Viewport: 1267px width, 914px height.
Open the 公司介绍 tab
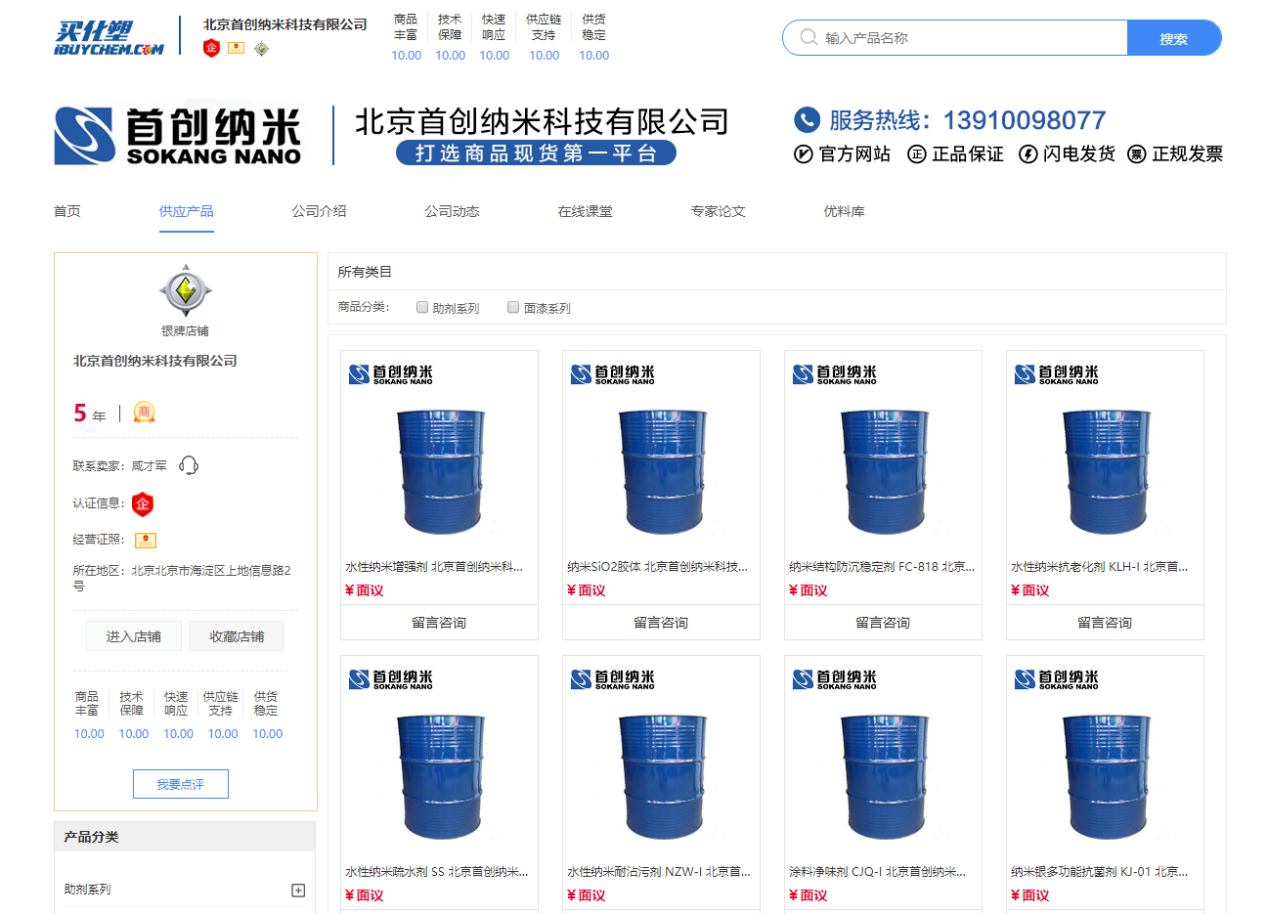[319, 211]
